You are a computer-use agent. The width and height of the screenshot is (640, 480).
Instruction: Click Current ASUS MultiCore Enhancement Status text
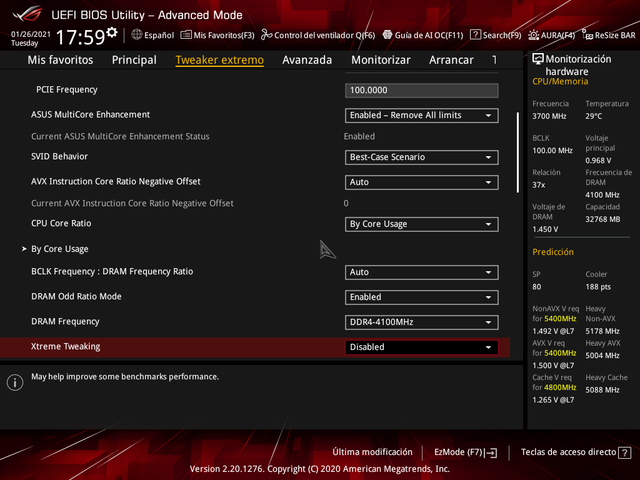pyautogui.click(x=120, y=137)
